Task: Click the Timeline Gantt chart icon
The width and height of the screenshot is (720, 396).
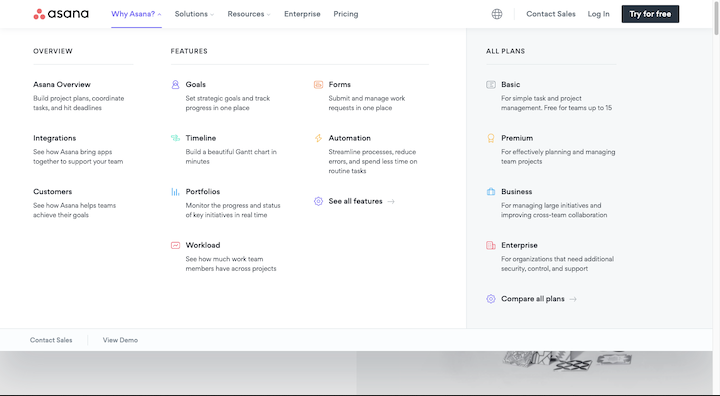Action: pos(175,138)
